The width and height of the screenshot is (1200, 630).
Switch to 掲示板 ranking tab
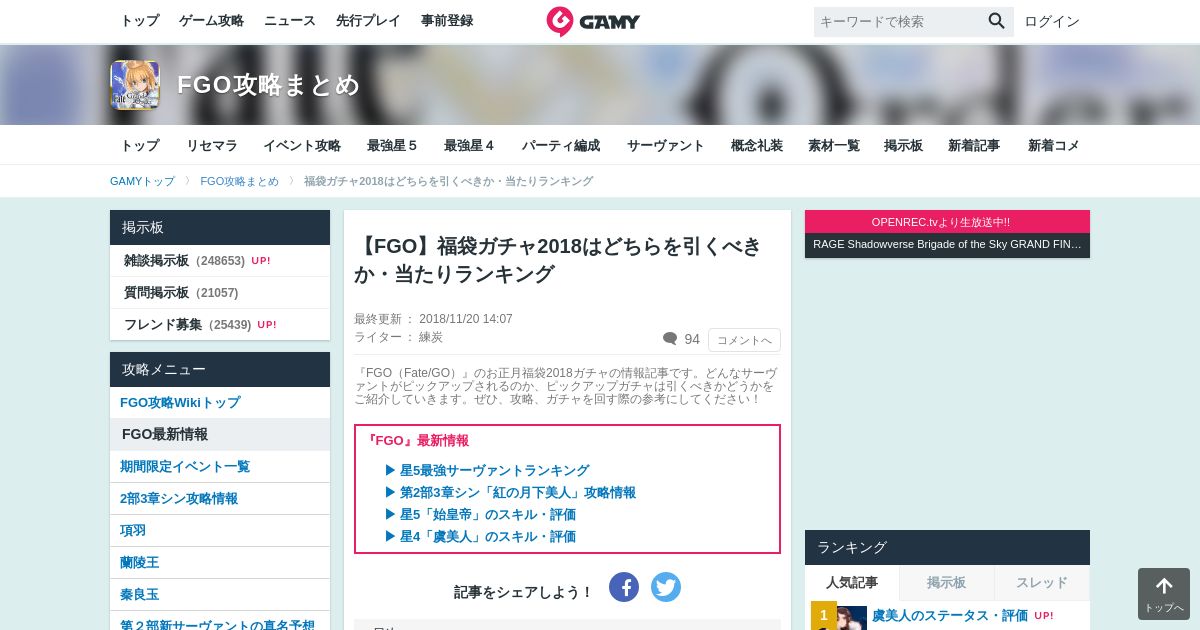point(946,582)
